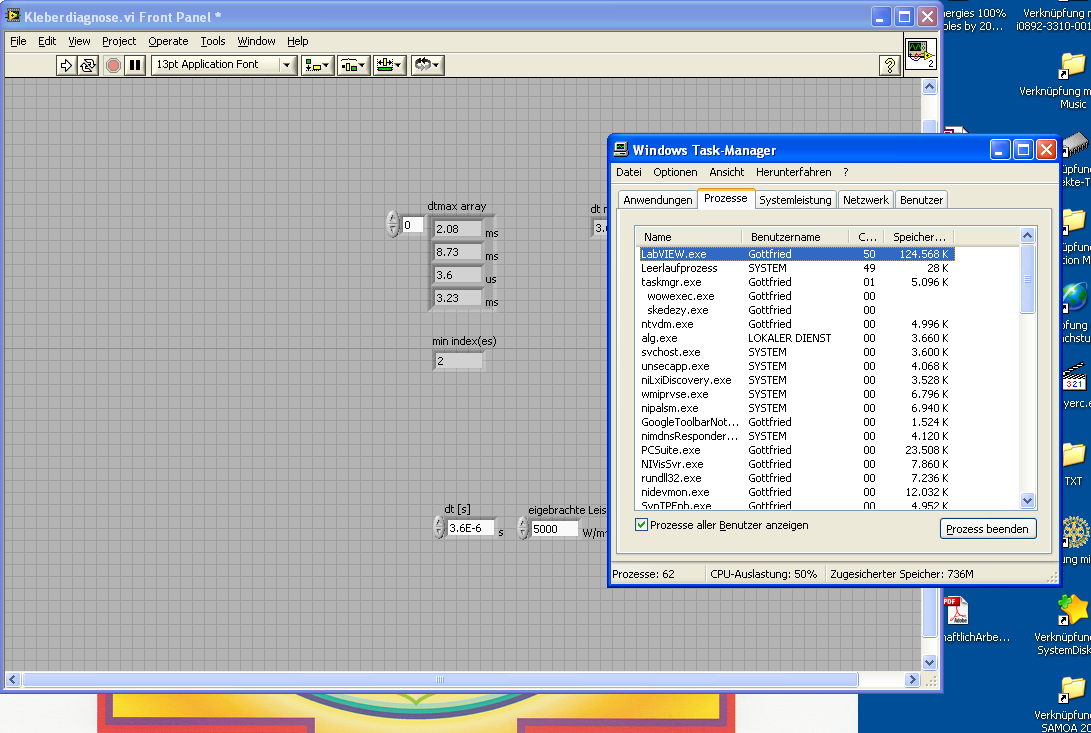Click the 'Prozess beenden' button
Viewport: 1091px width, 733px height.
(989, 529)
